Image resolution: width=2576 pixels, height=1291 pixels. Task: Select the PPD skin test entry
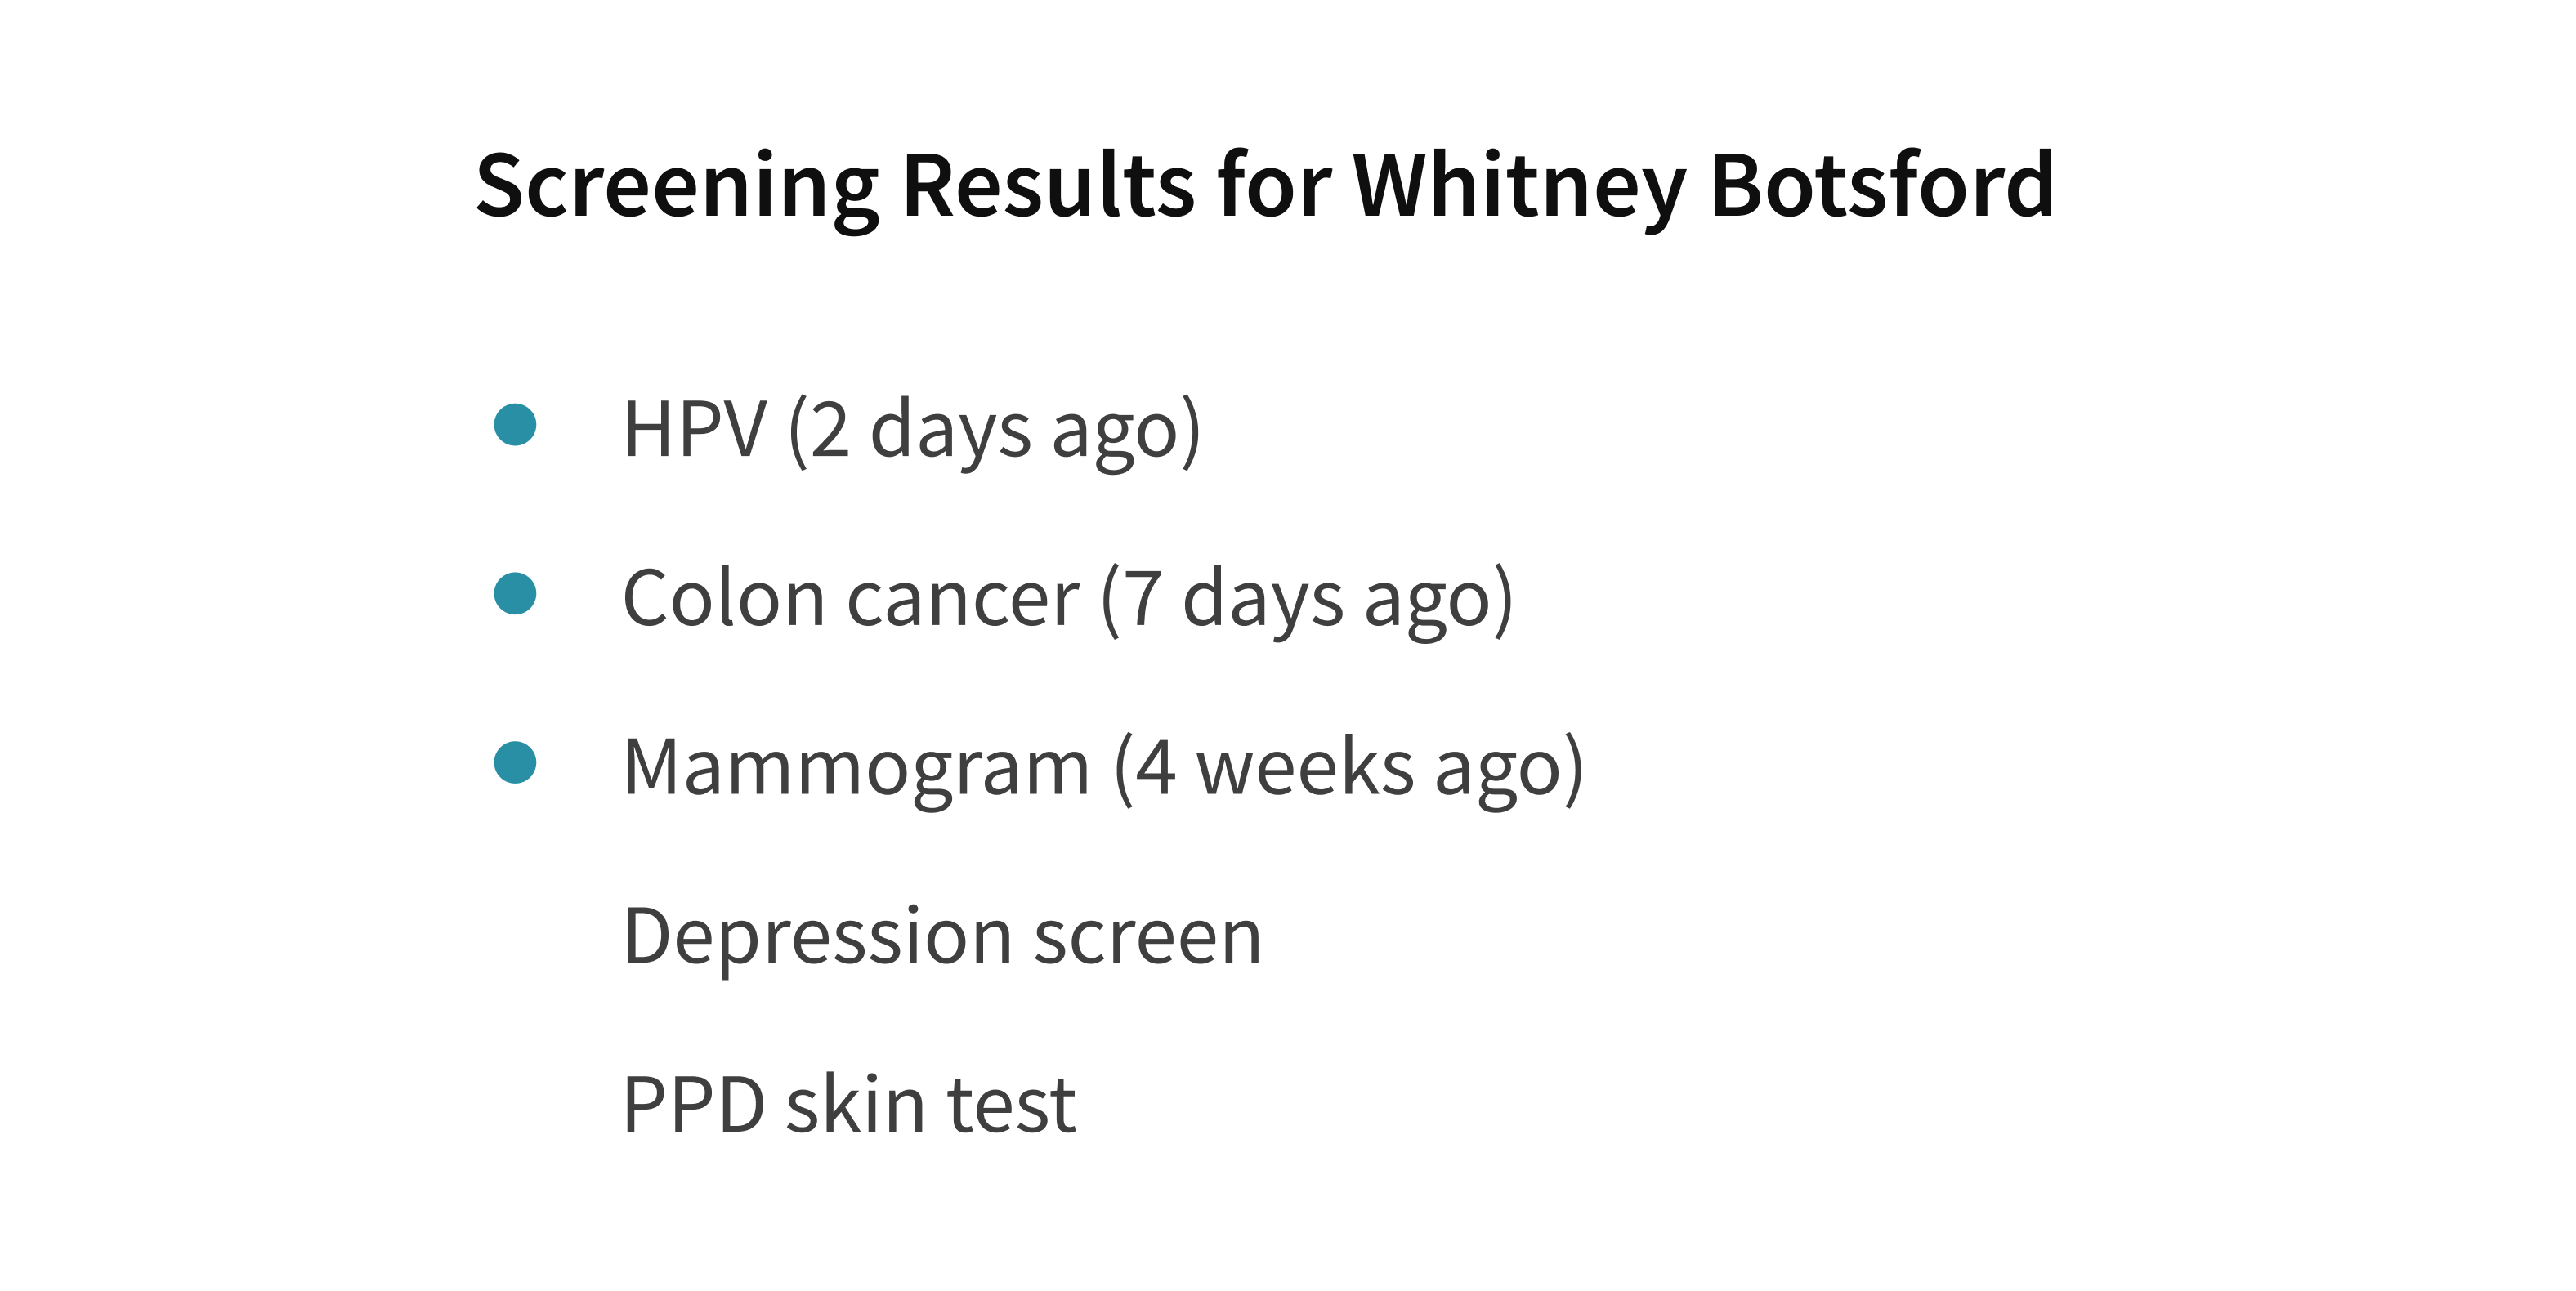[x=849, y=1104]
